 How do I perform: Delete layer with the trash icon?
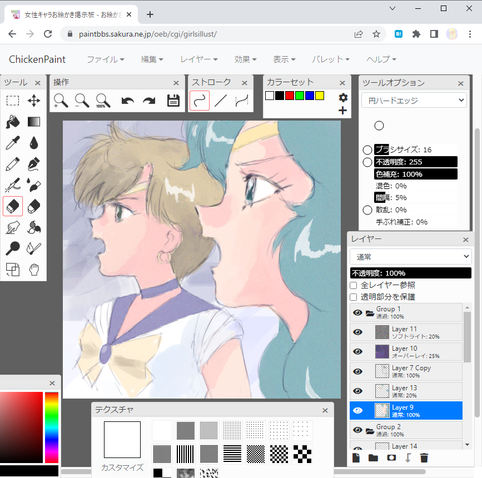tap(424, 458)
